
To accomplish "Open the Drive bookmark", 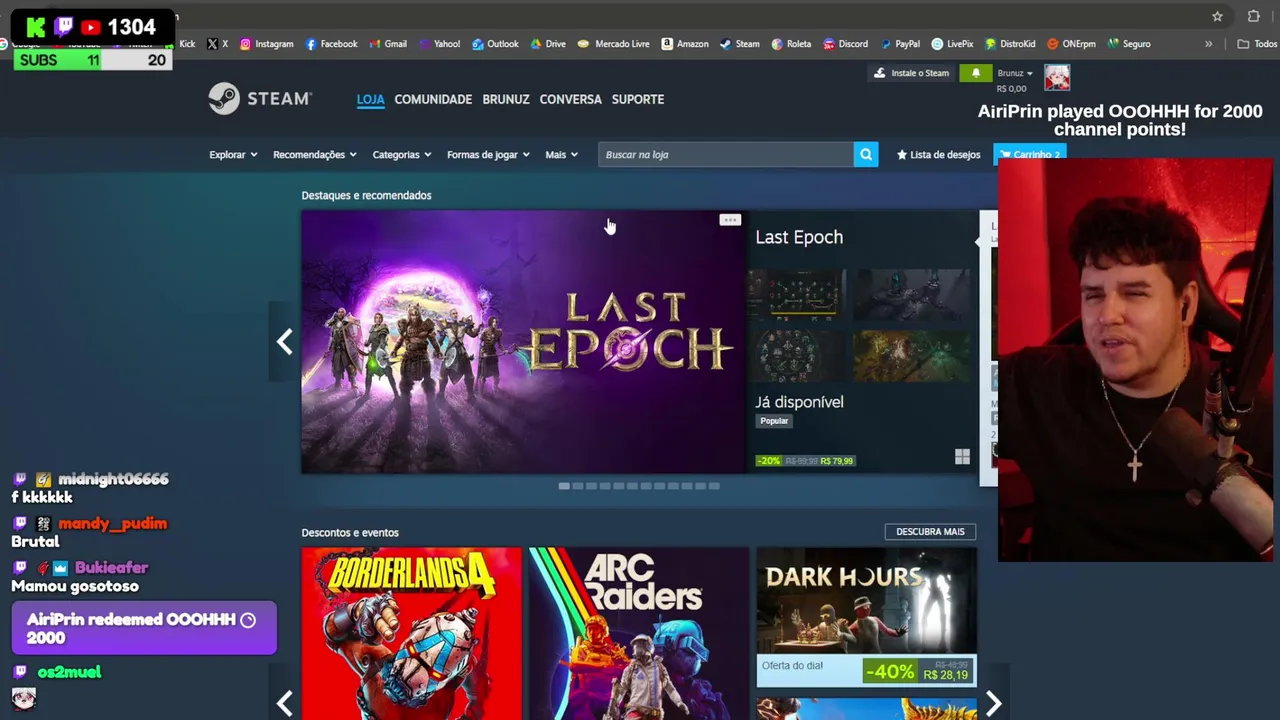I will [548, 44].
